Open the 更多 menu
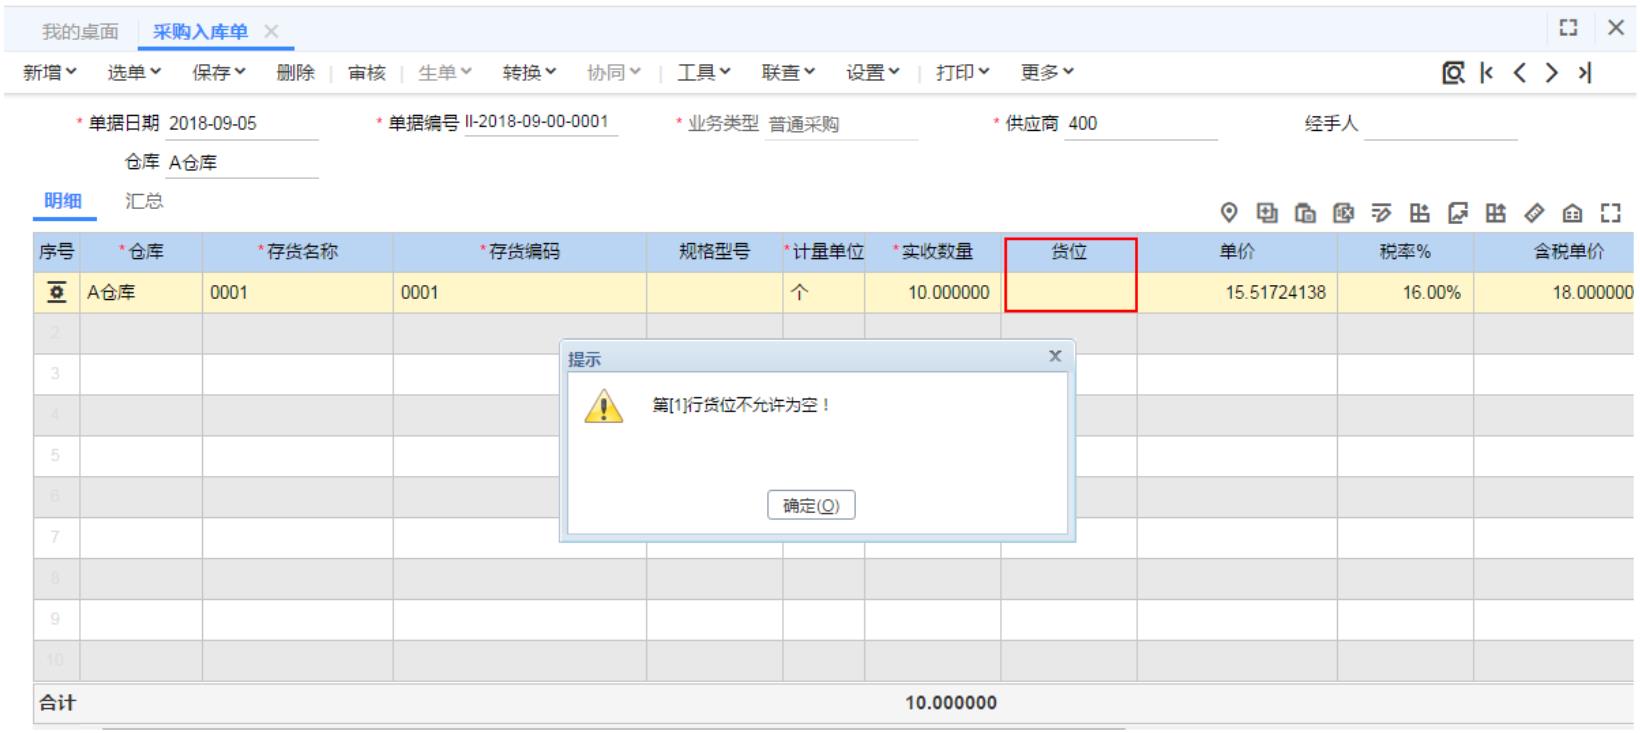The width and height of the screenshot is (1640, 733). click(x=1047, y=73)
